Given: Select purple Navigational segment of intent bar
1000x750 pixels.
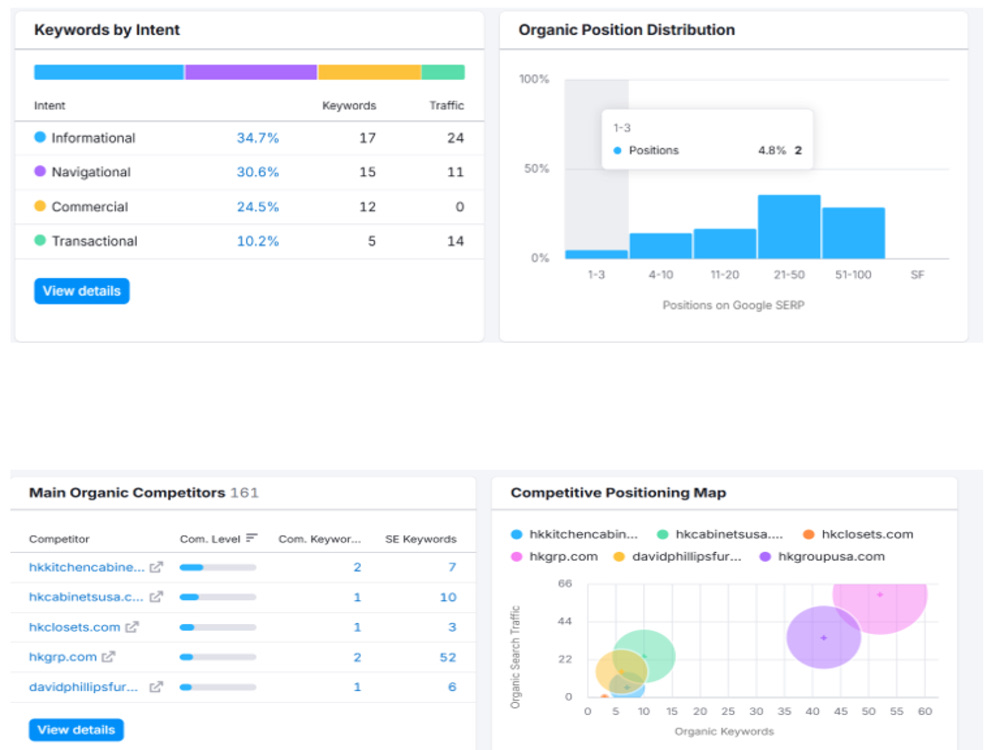Looking at the screenshot, I should pos(251,72).
